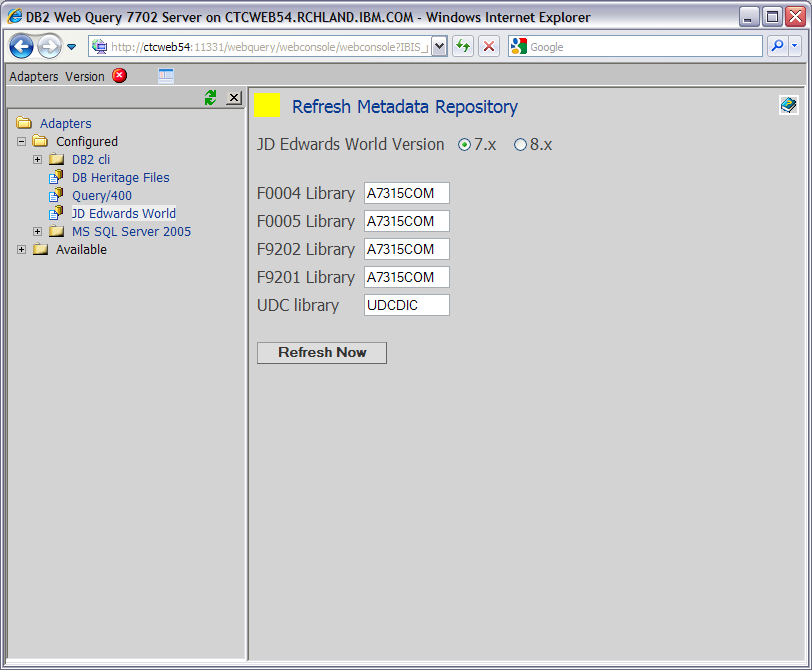Screen dimensions: 812x670
Task: Expand the DB2 cli node
Action: click(x=37, y=159)
